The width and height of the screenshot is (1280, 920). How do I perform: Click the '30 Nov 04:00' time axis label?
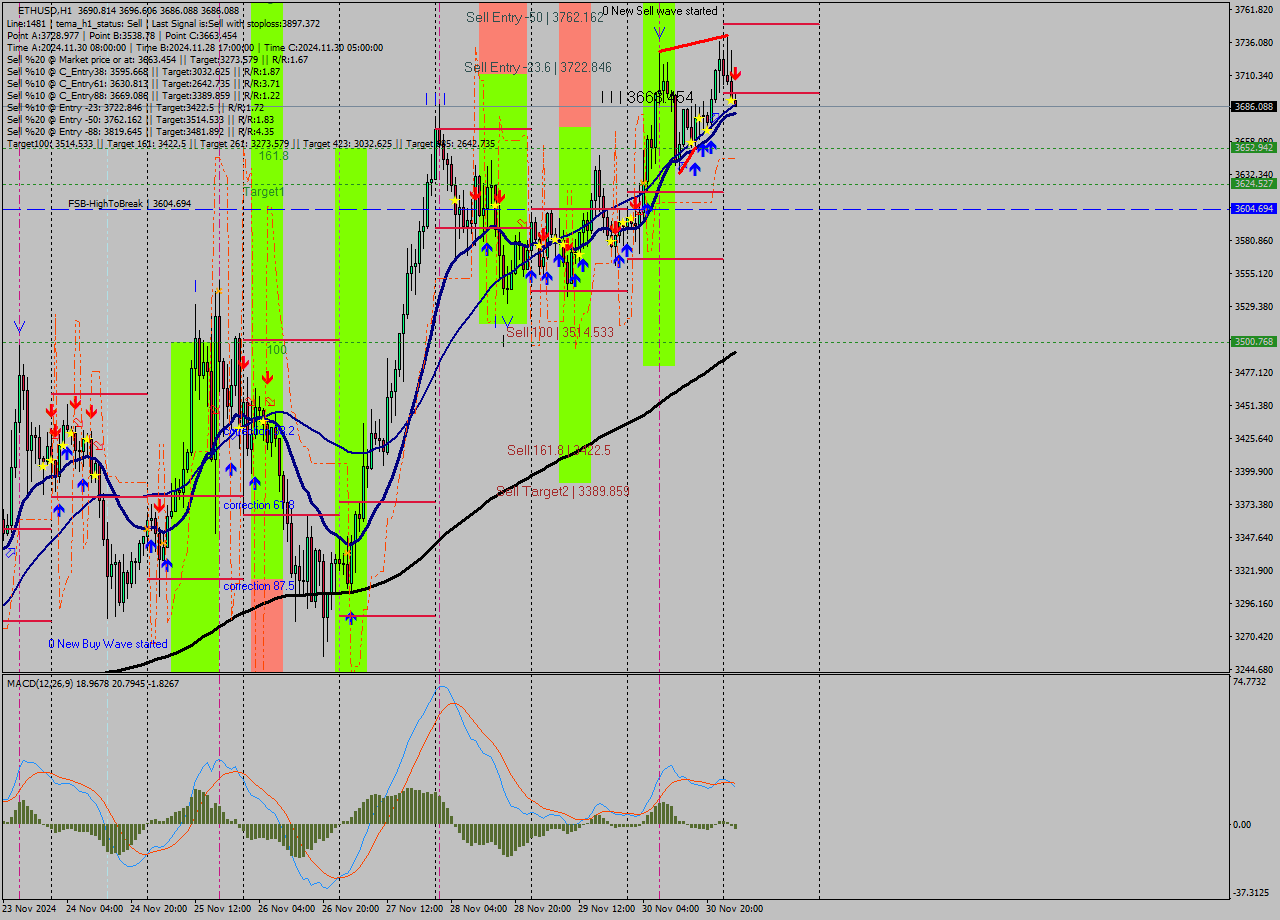click(x=671, y=909)
